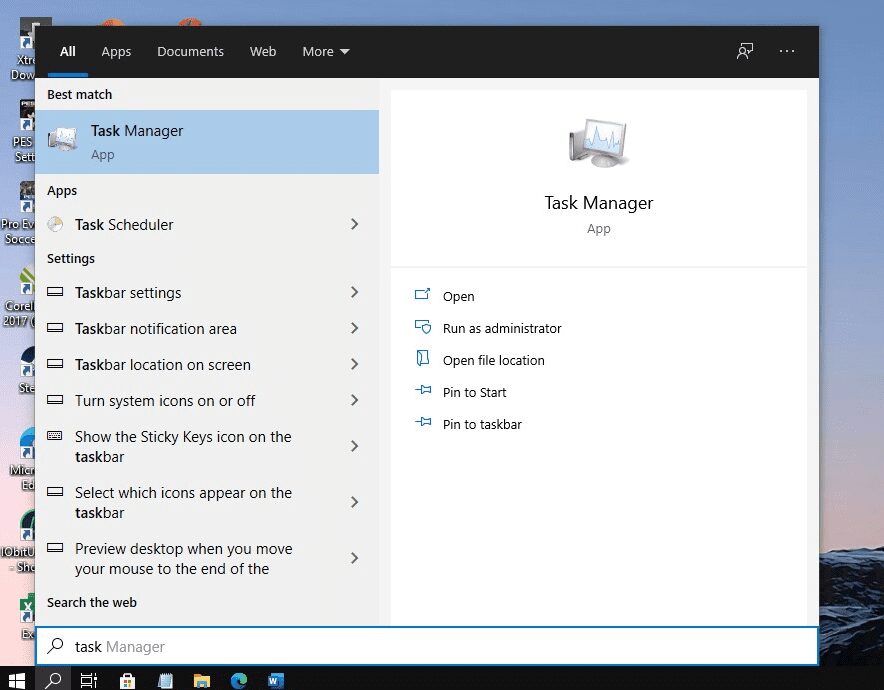Expand Select which icons appear chevron

point(355,502)
